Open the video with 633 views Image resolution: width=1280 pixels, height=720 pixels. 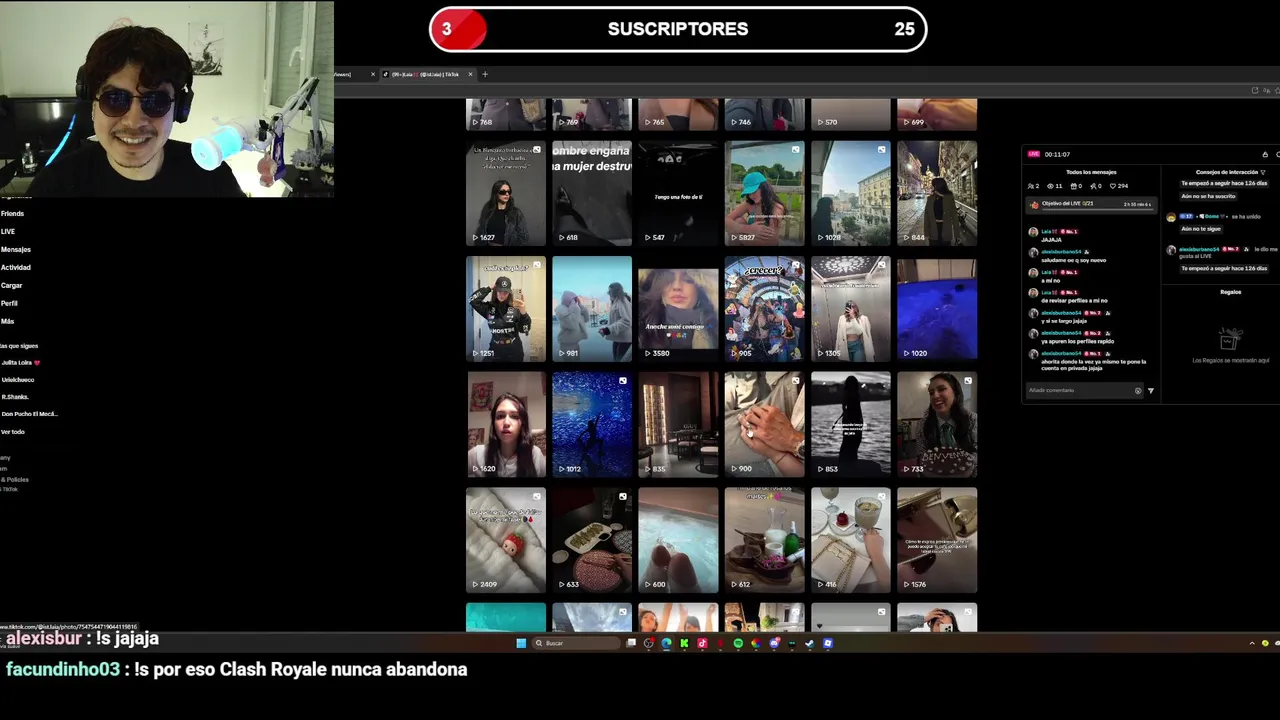pyautogui.click(x=592, y=540)
